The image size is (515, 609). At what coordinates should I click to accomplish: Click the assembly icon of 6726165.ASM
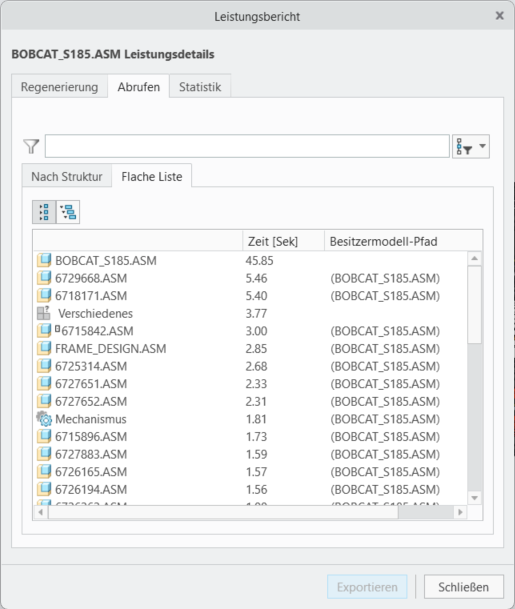click(x=44, y=471)
